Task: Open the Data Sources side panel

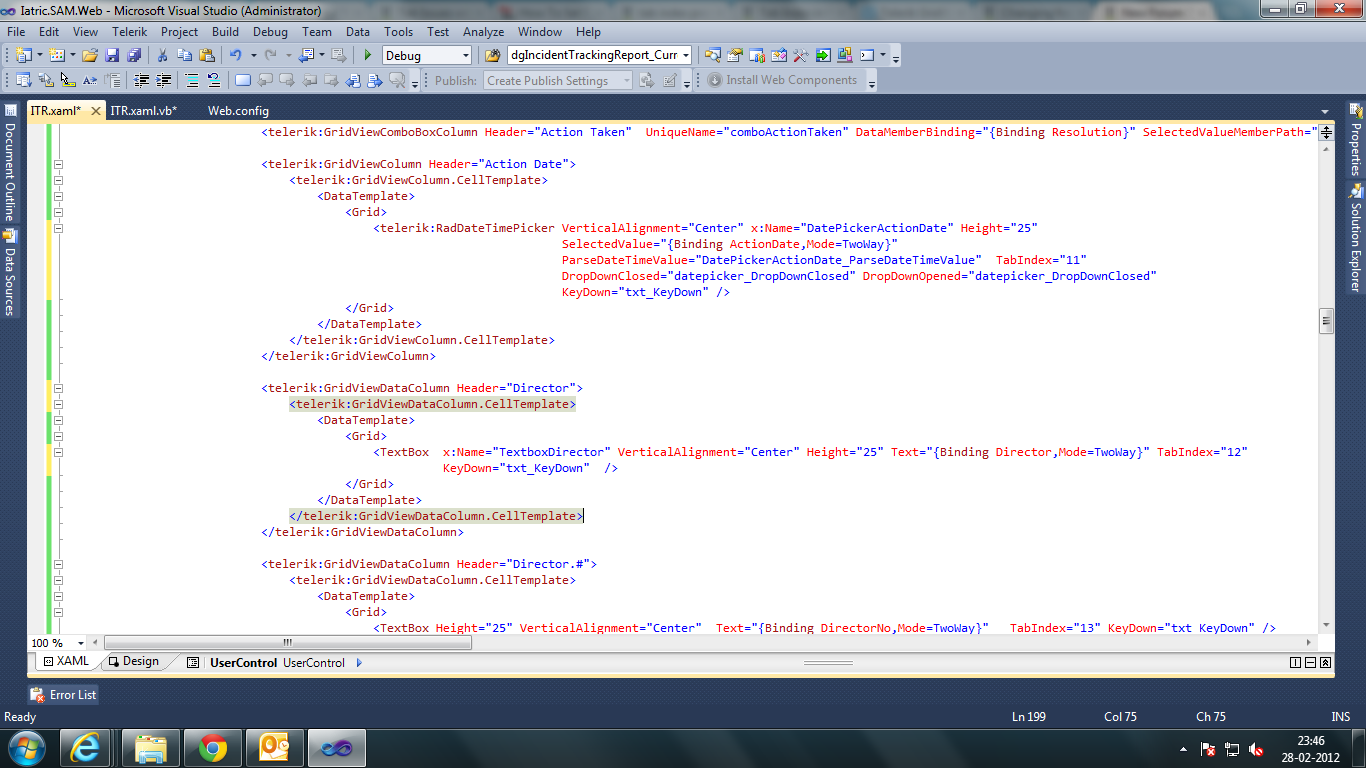Action: (x=9, y=273)
